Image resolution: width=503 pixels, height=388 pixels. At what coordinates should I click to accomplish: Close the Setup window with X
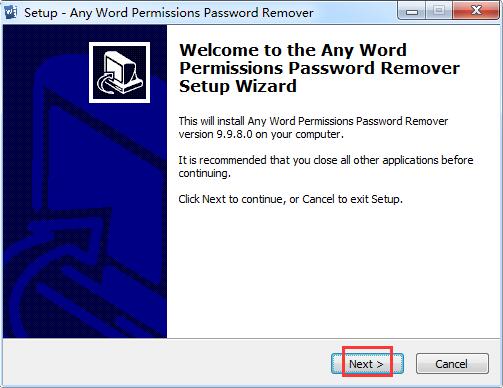[x=476, y=11]
